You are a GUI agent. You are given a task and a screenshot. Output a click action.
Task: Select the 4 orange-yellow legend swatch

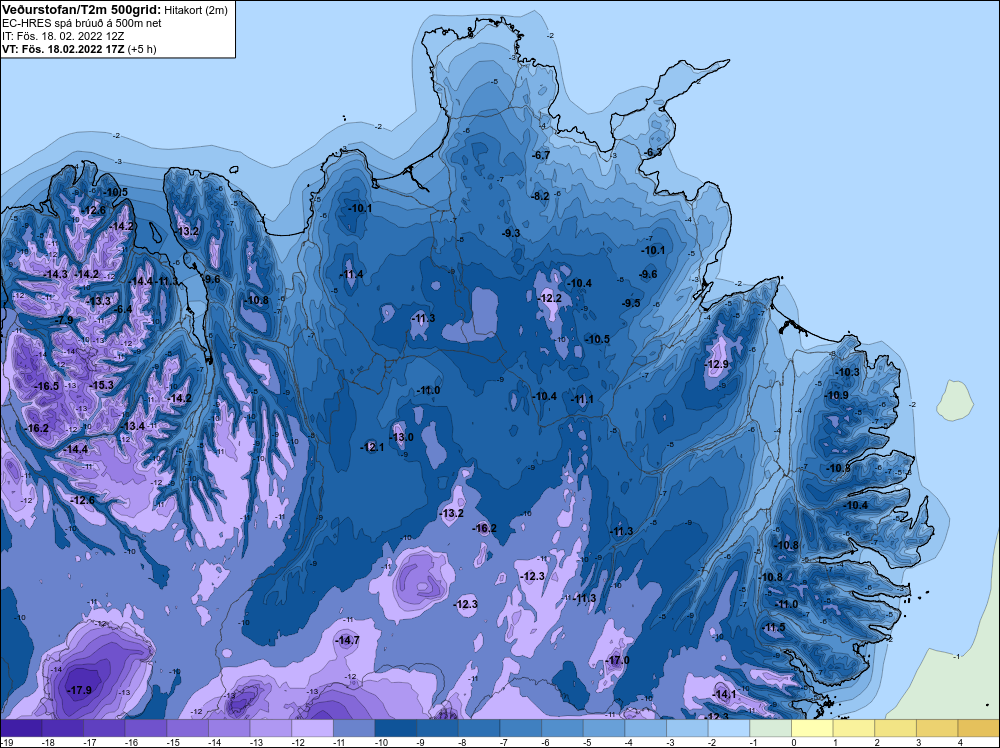tap(978, 728)
